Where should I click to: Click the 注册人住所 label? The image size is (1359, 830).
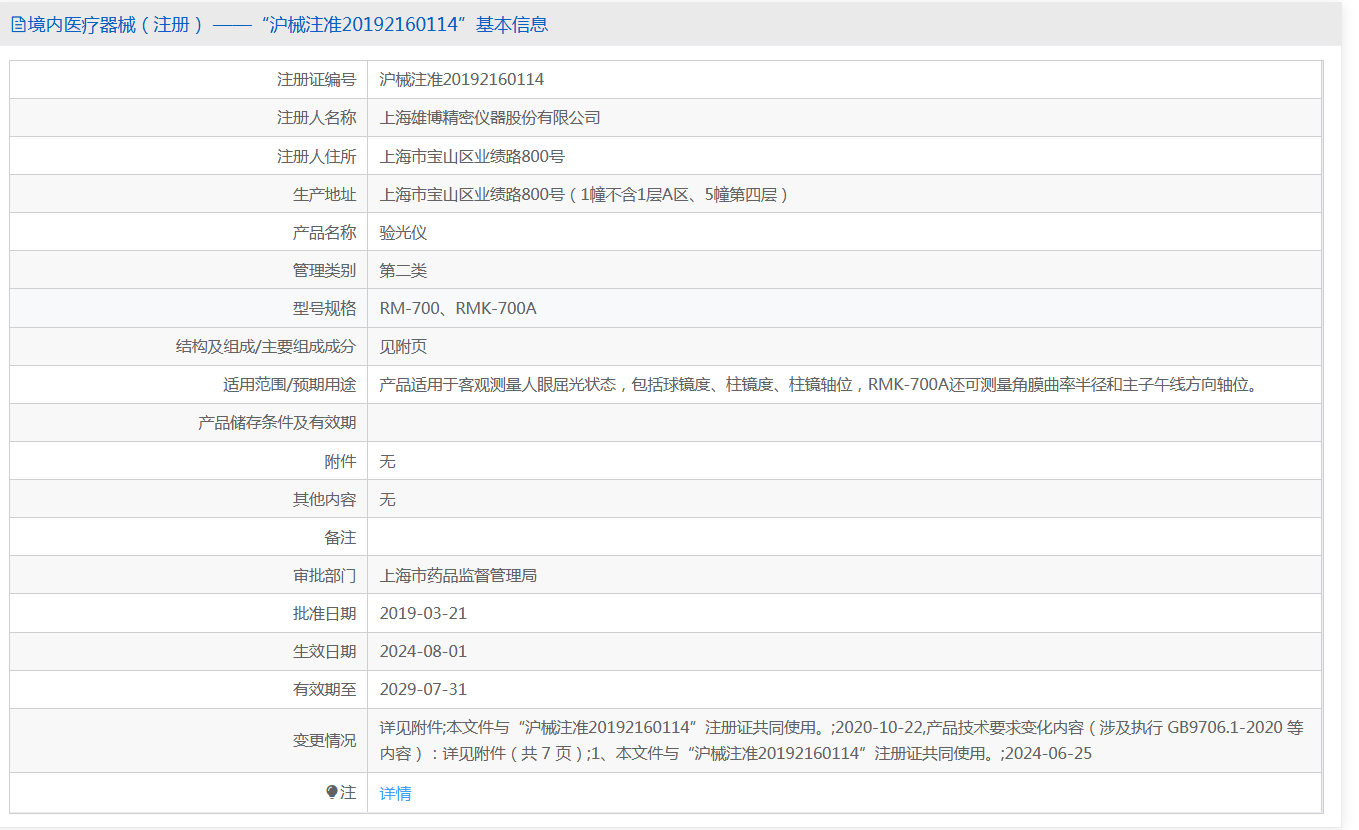click(x=316, y=156)
